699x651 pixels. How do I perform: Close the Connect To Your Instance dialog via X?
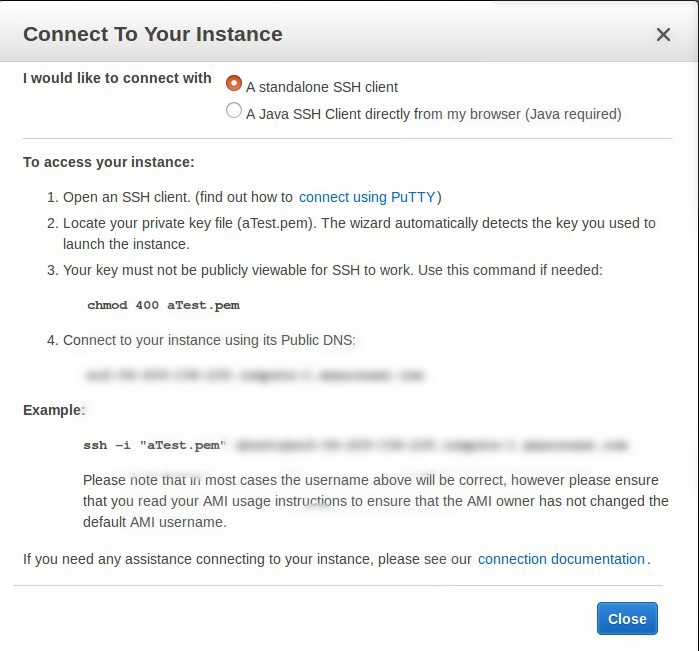663,34
